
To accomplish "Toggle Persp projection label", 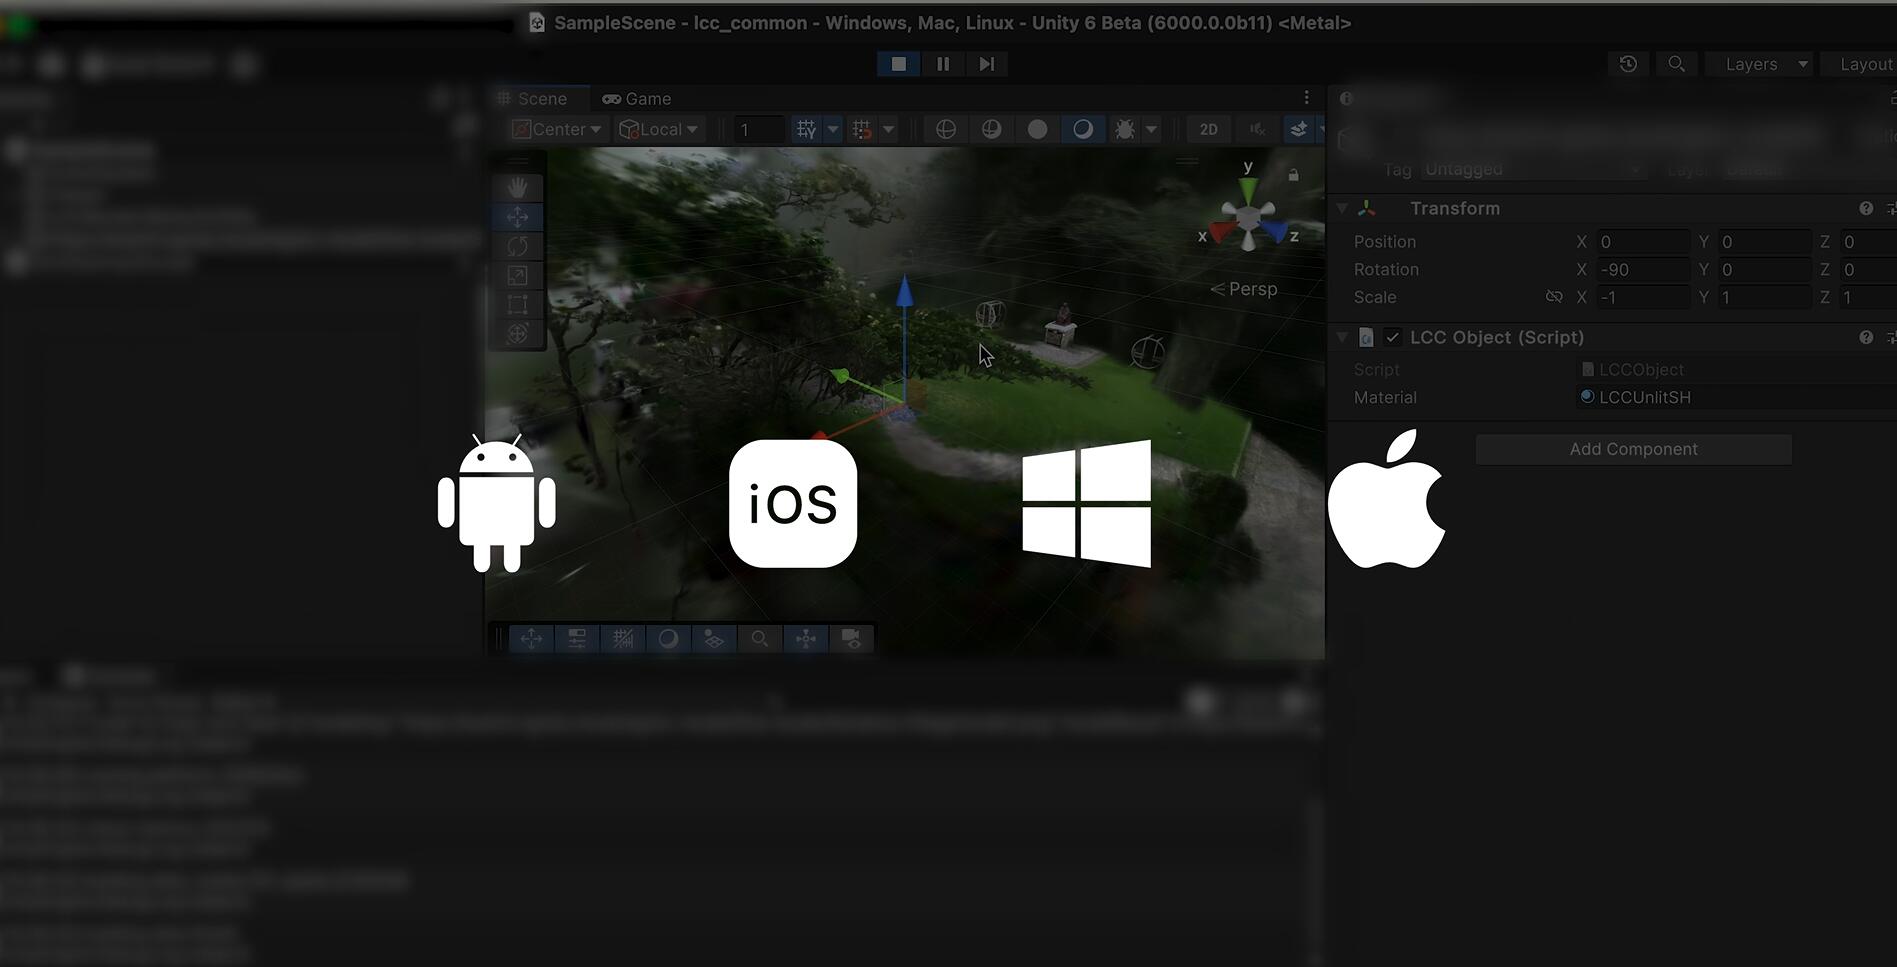I will click(x=1244, y=289).
